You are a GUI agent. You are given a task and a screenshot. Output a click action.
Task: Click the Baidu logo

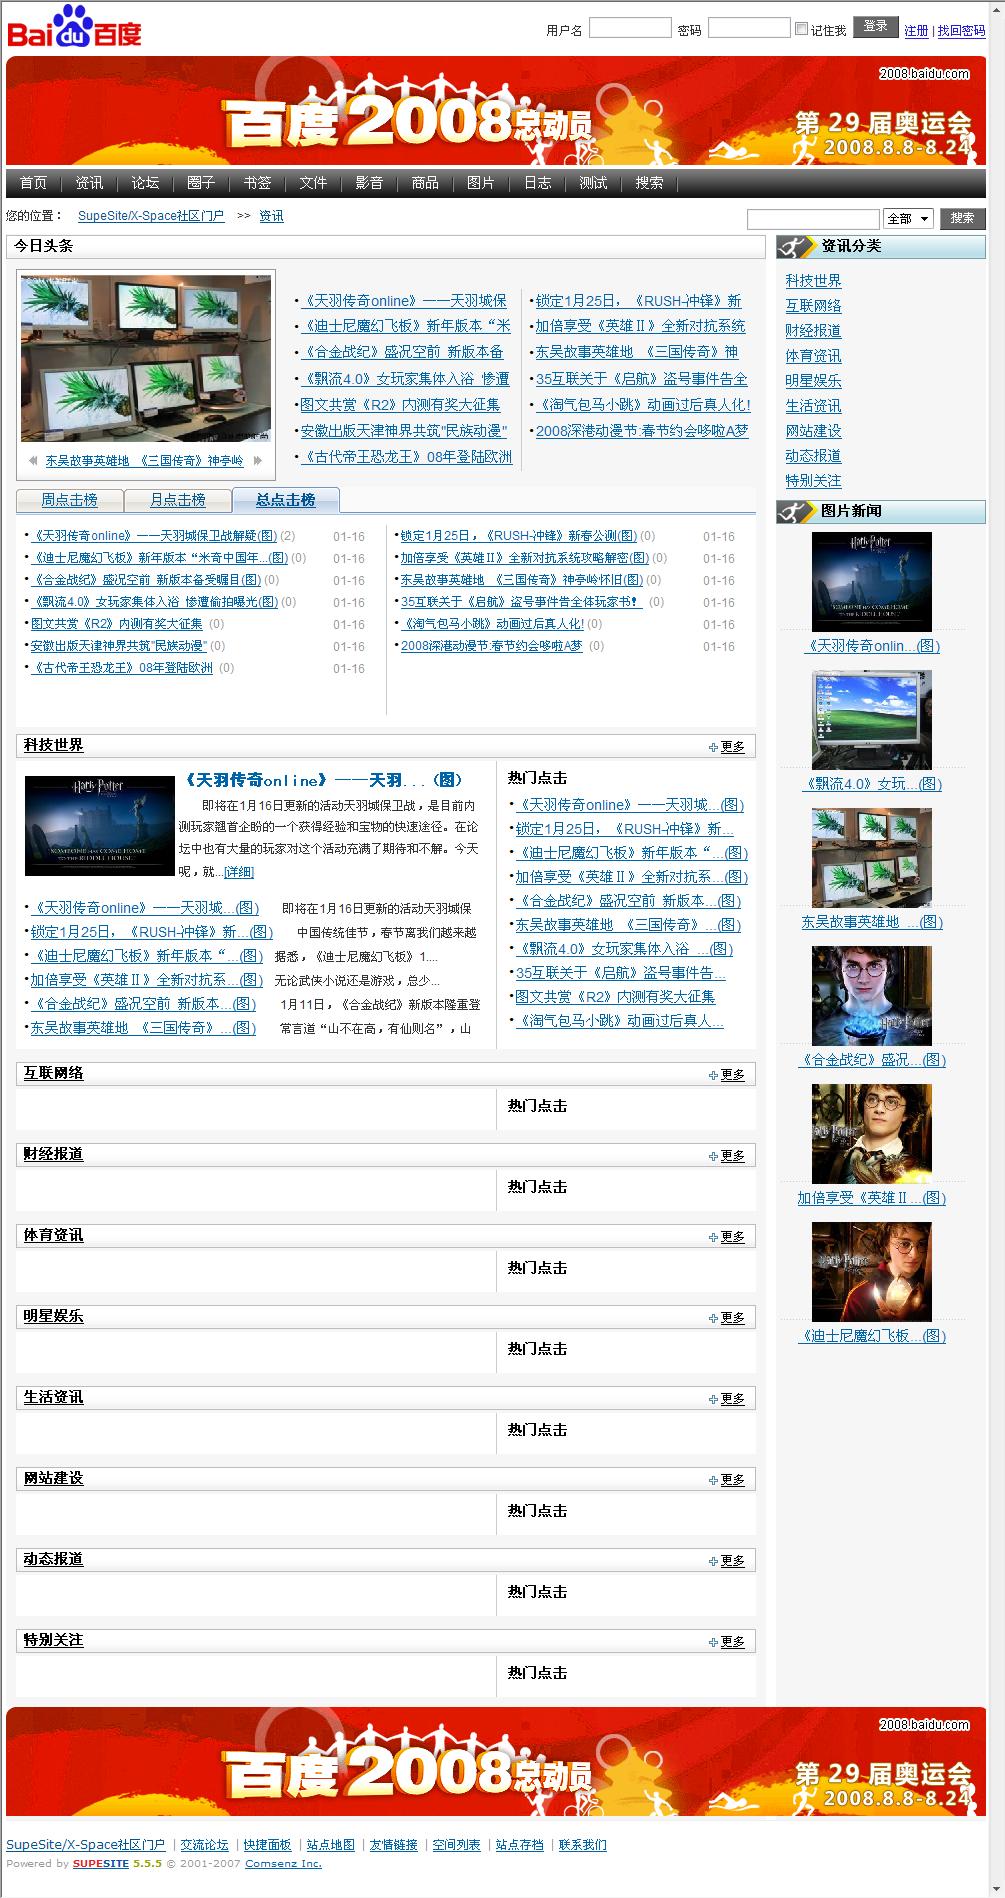(x=75, y=27)
